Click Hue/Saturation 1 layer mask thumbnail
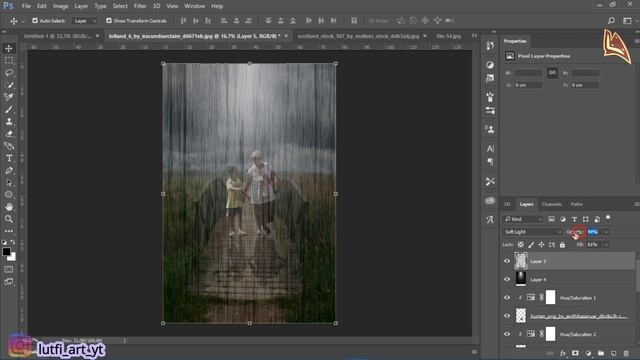Screen dimensions: 640x360 pyautogui.click(x=551, y=298)
